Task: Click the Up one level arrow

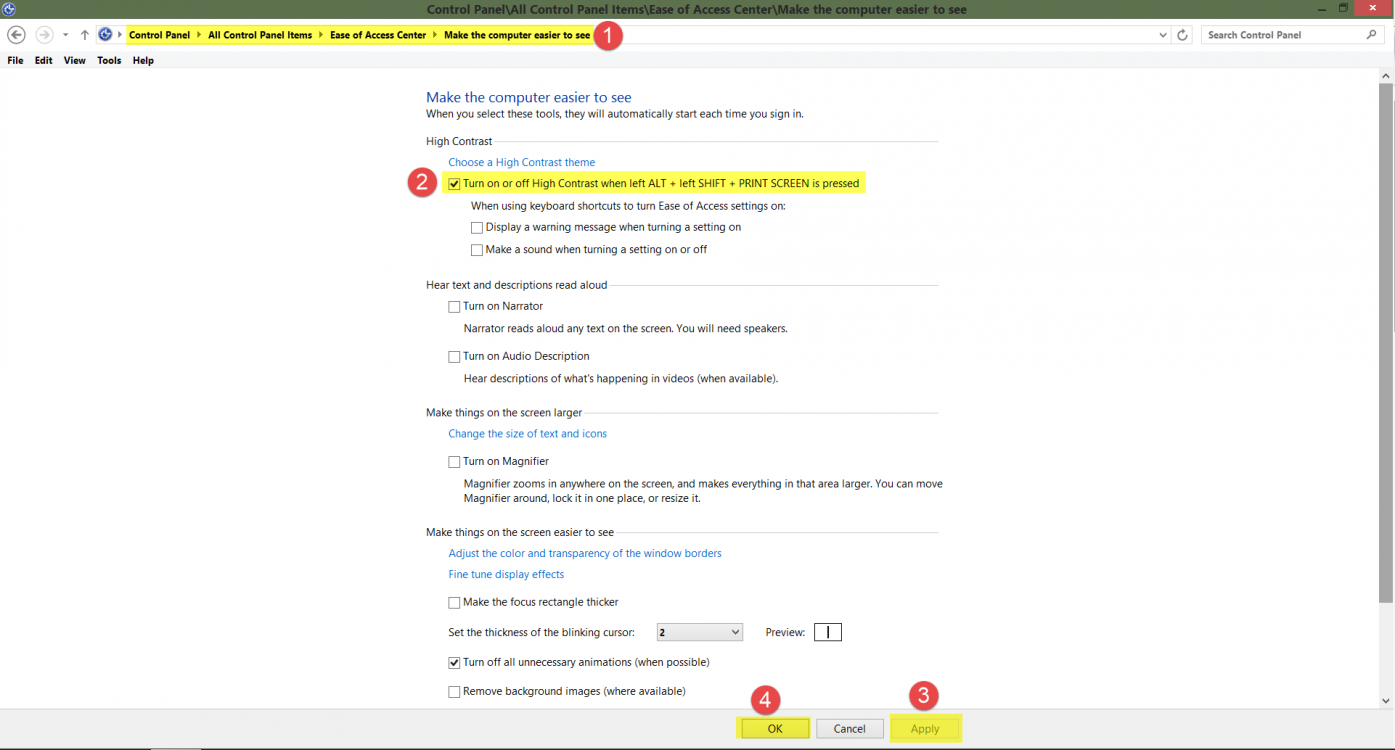Action: pyautogui.click(x=85, y=35)
